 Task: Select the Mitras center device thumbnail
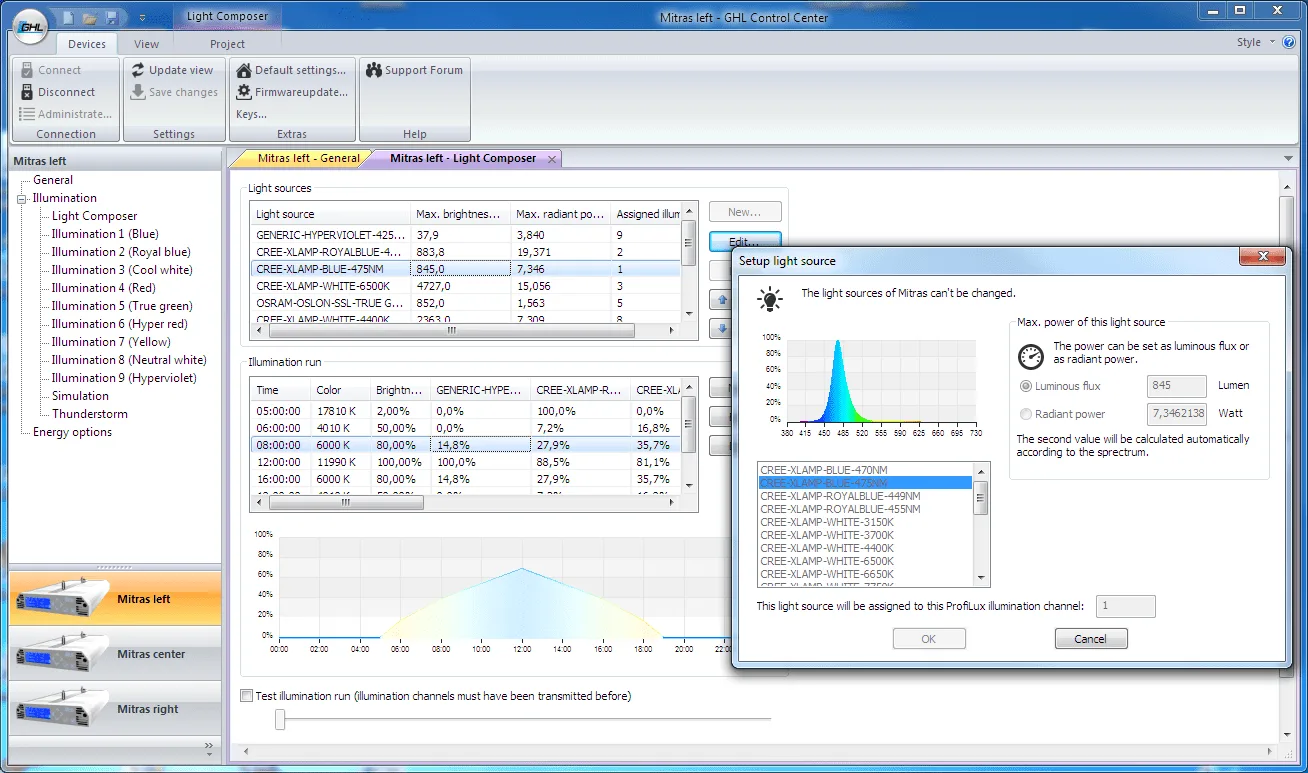58,655
